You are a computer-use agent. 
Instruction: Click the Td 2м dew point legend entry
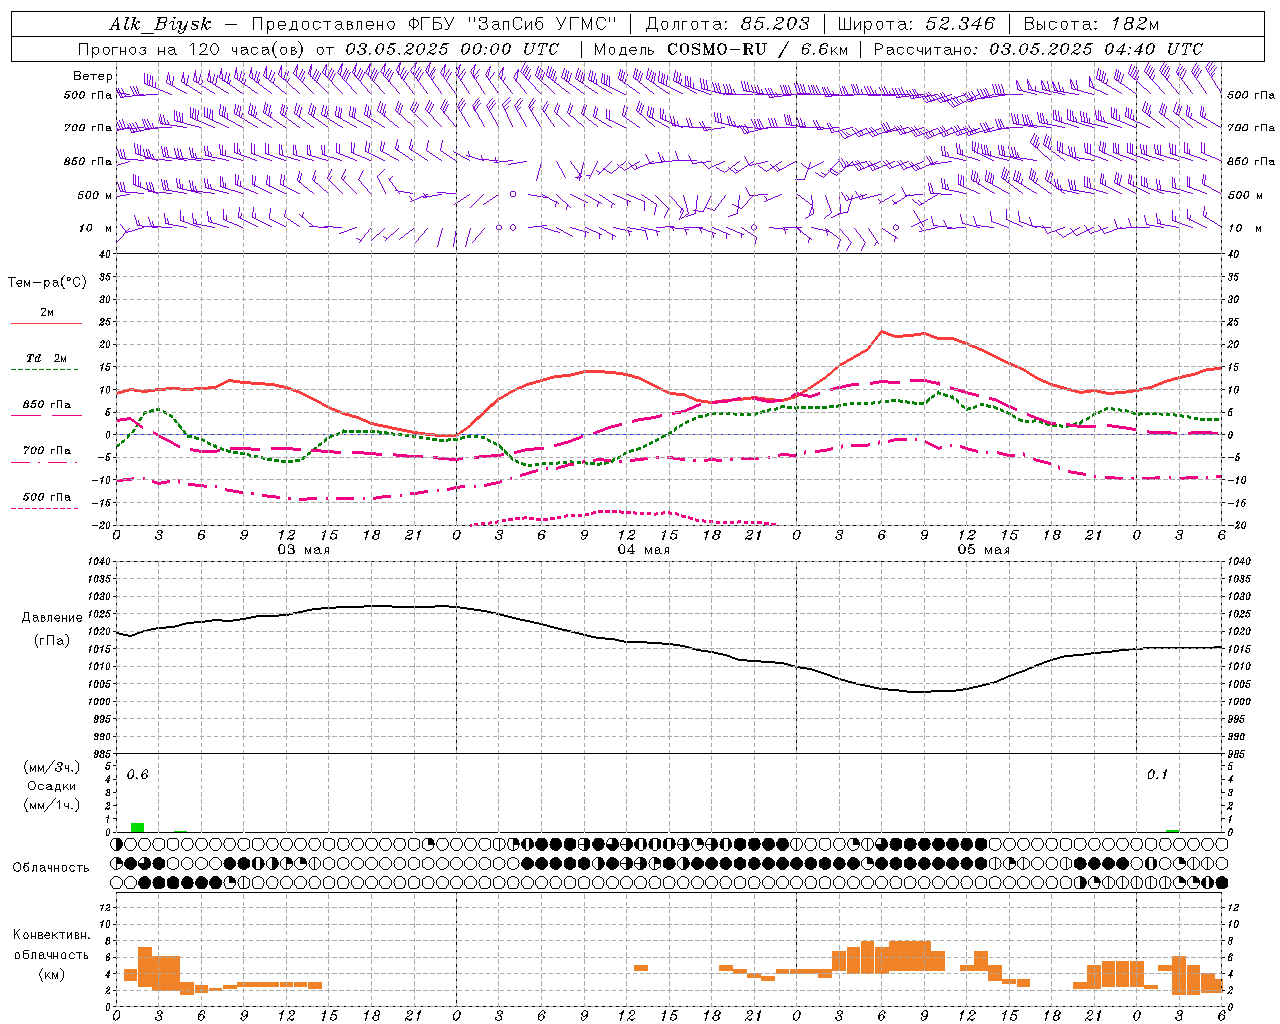tap(47, 358)
